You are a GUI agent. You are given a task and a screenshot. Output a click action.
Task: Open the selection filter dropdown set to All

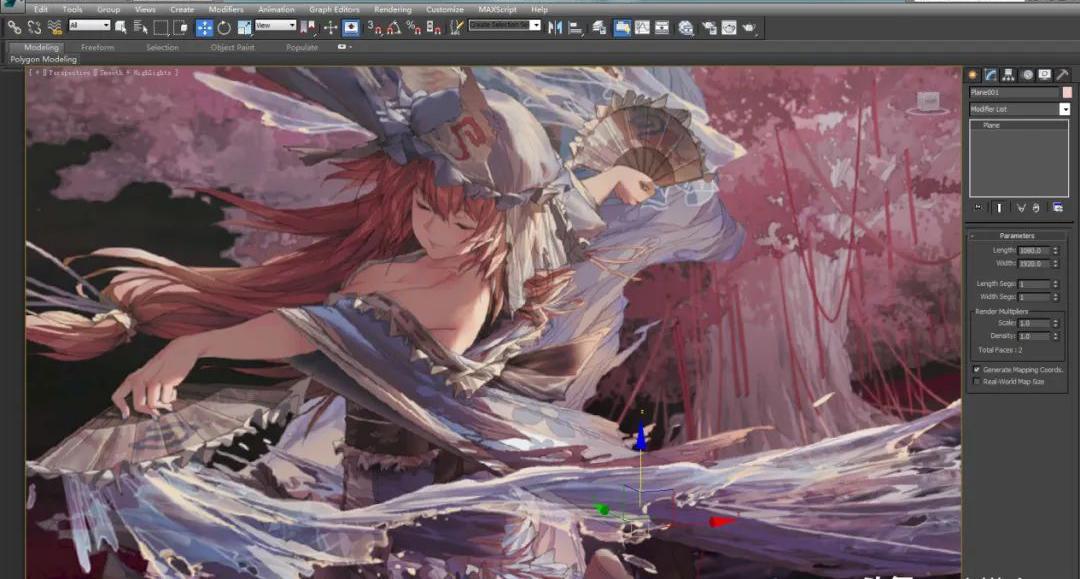point(90,25)
